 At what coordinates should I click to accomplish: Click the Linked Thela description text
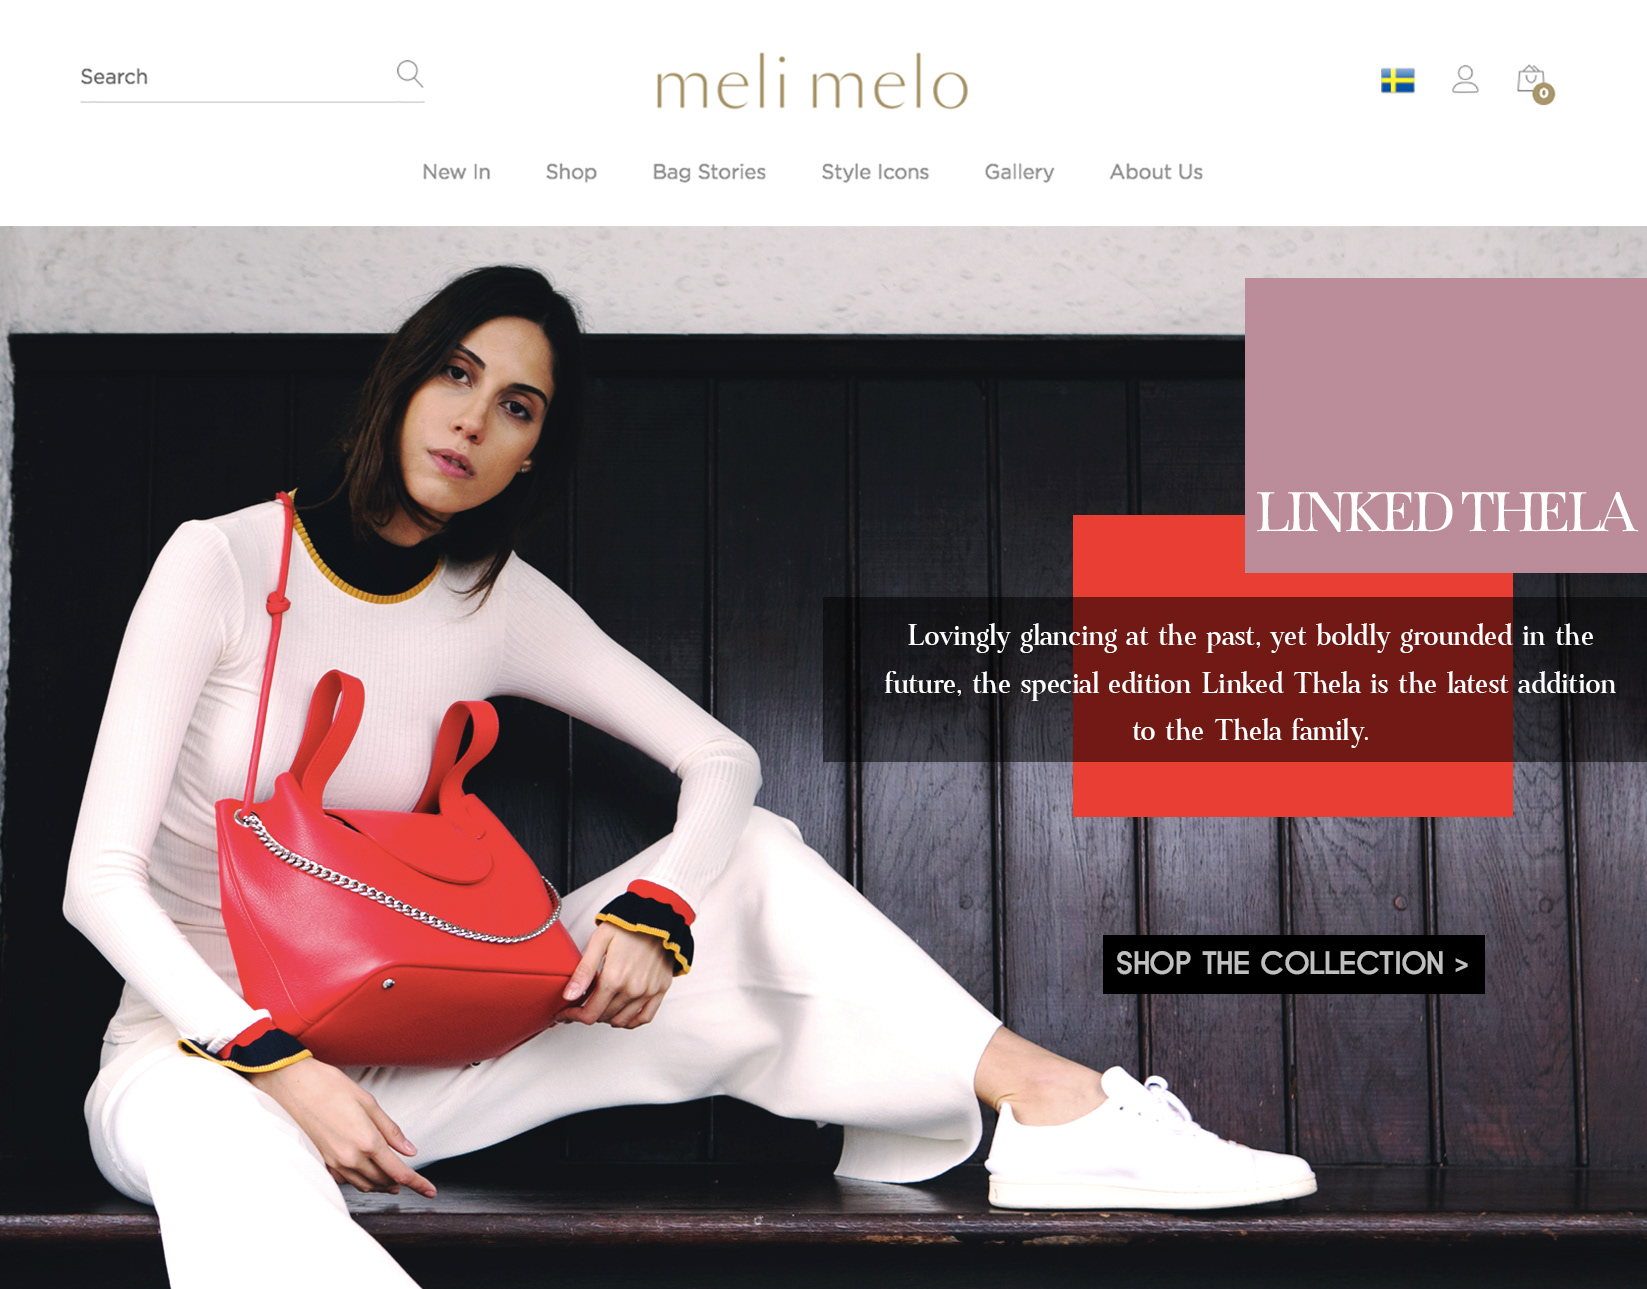tap(1250, 683)
